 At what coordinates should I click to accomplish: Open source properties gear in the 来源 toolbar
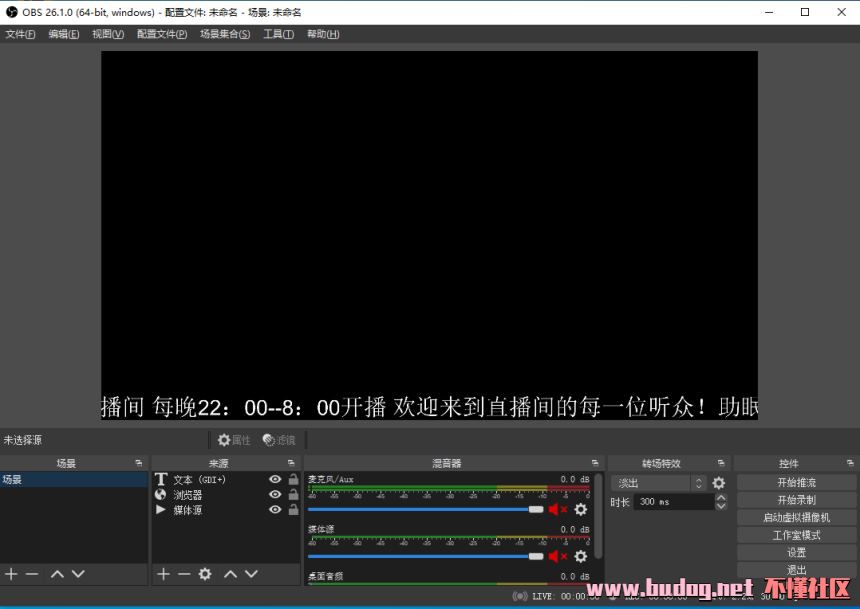[x=205, y=574]
